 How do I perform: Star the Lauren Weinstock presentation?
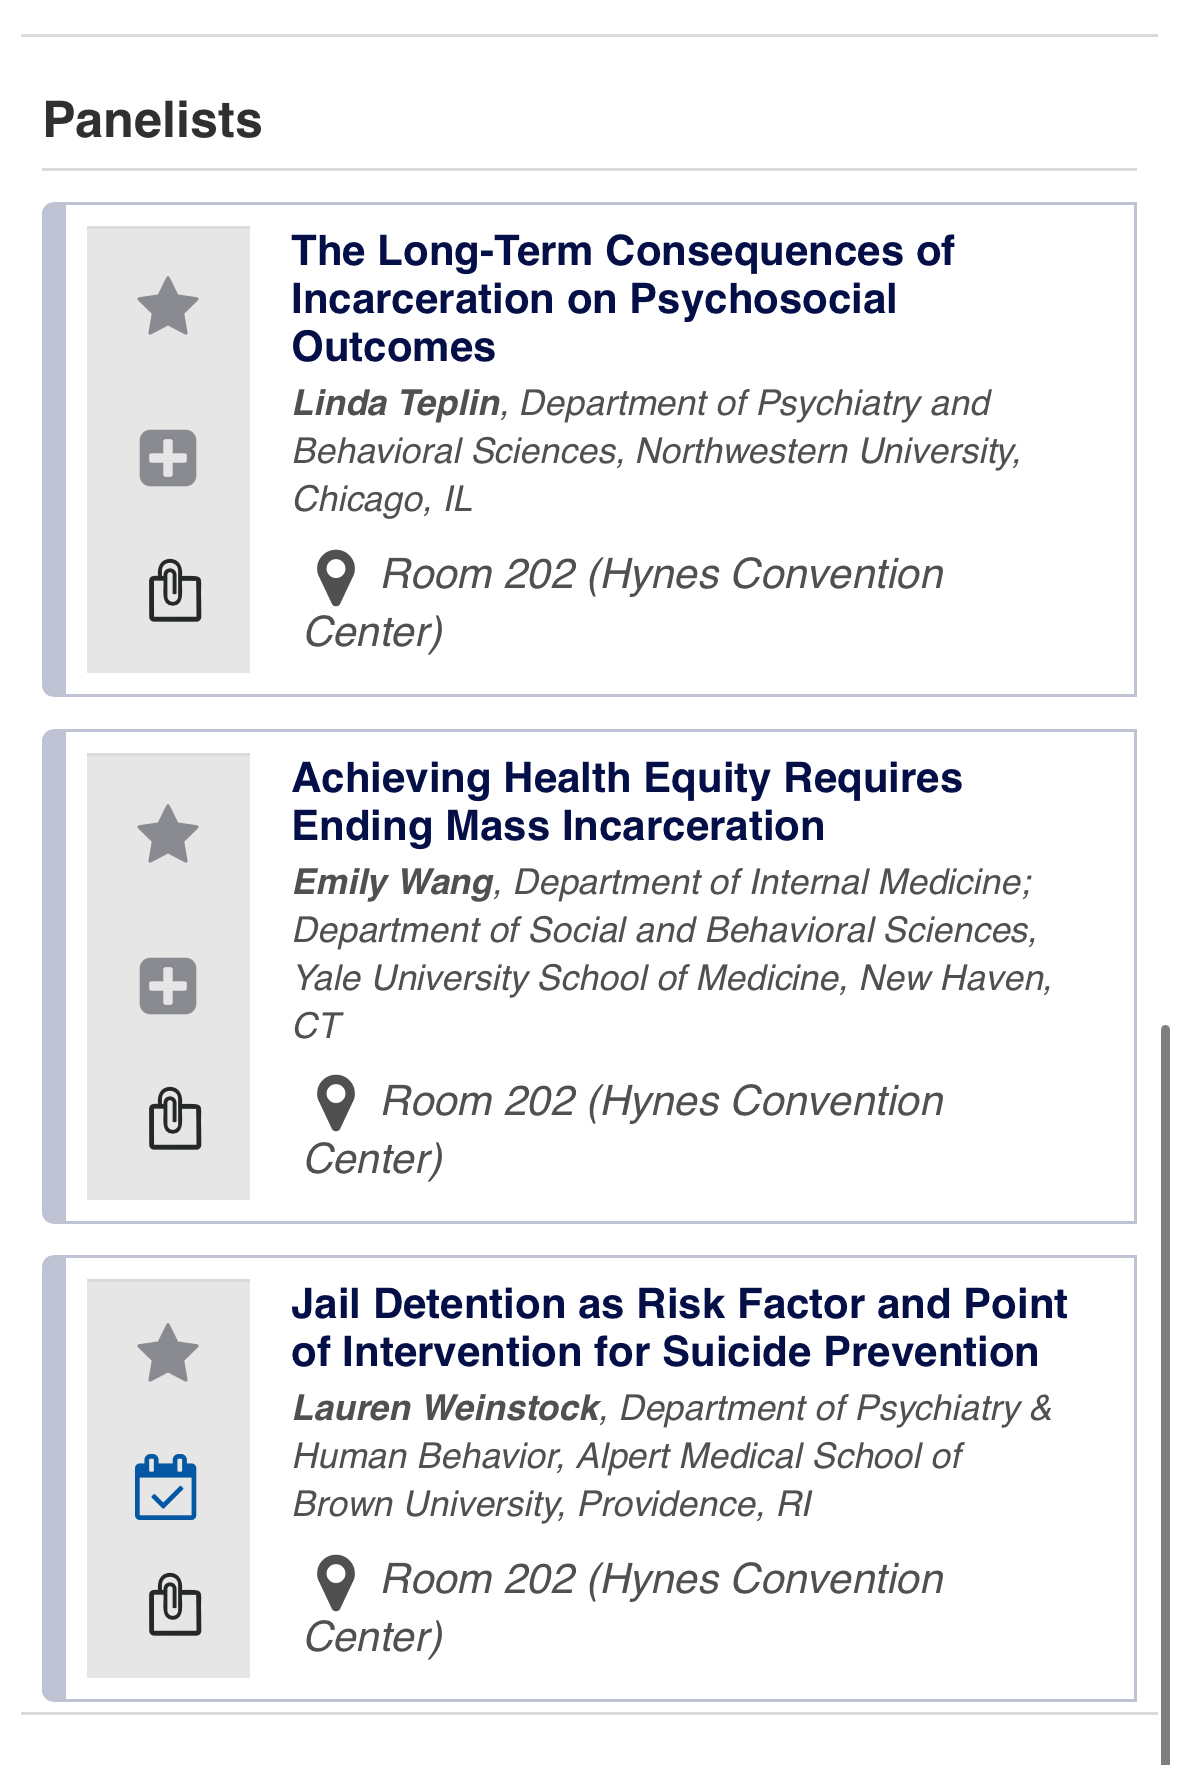click(x=168, y=1353)
